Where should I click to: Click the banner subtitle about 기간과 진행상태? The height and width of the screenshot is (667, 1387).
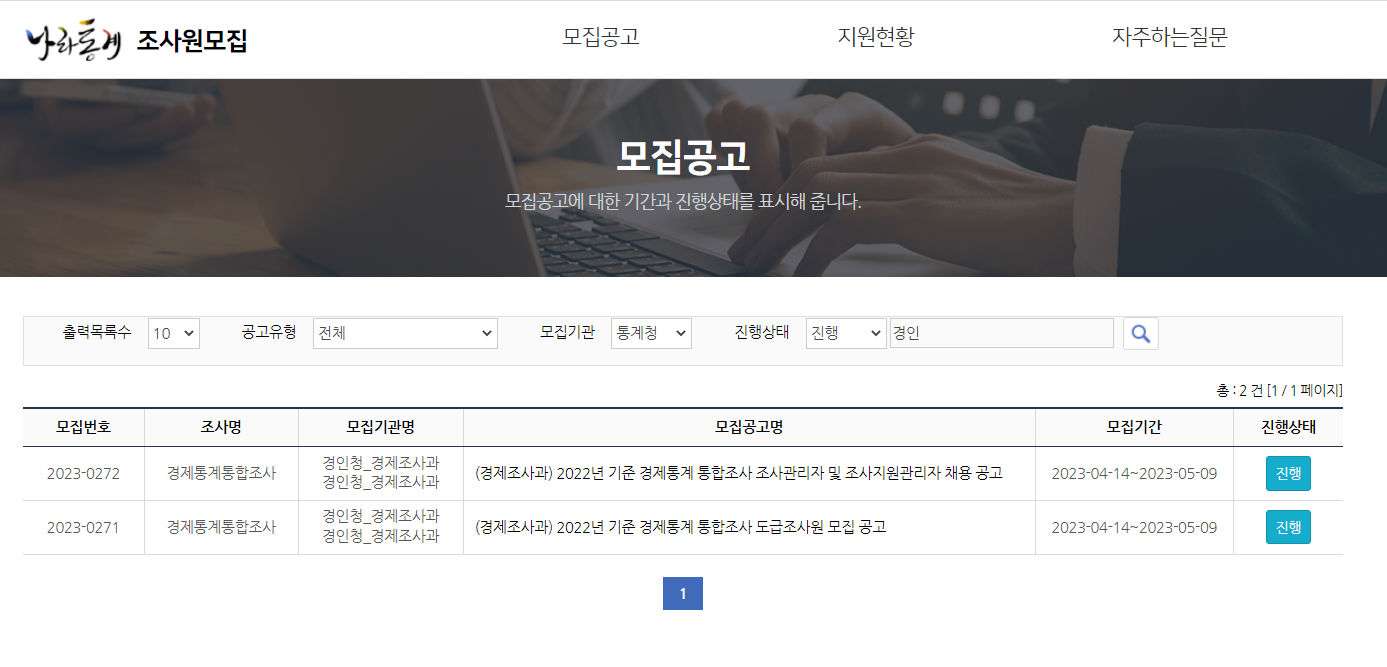click(x=683, y=201)
